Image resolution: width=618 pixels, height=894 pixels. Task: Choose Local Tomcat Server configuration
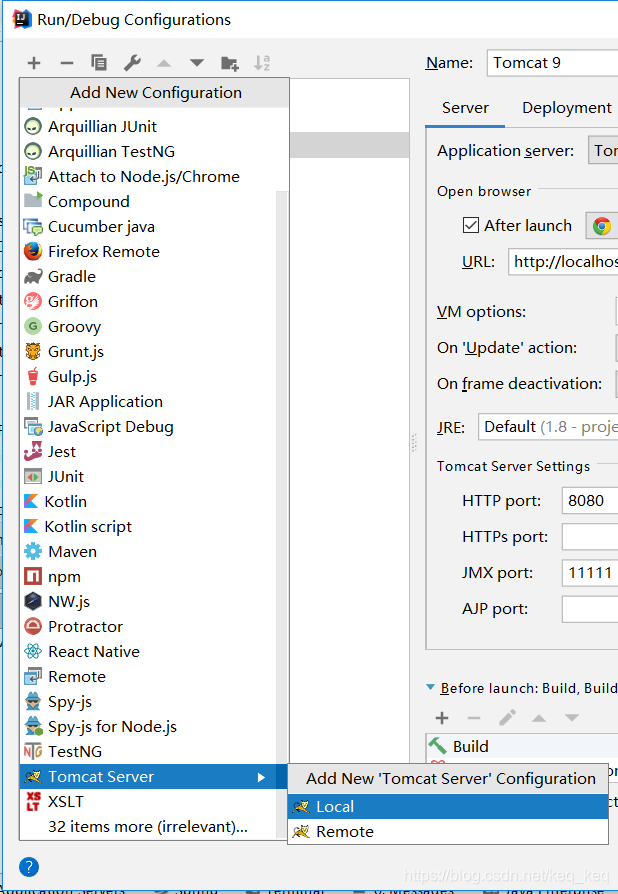point(448,807)
